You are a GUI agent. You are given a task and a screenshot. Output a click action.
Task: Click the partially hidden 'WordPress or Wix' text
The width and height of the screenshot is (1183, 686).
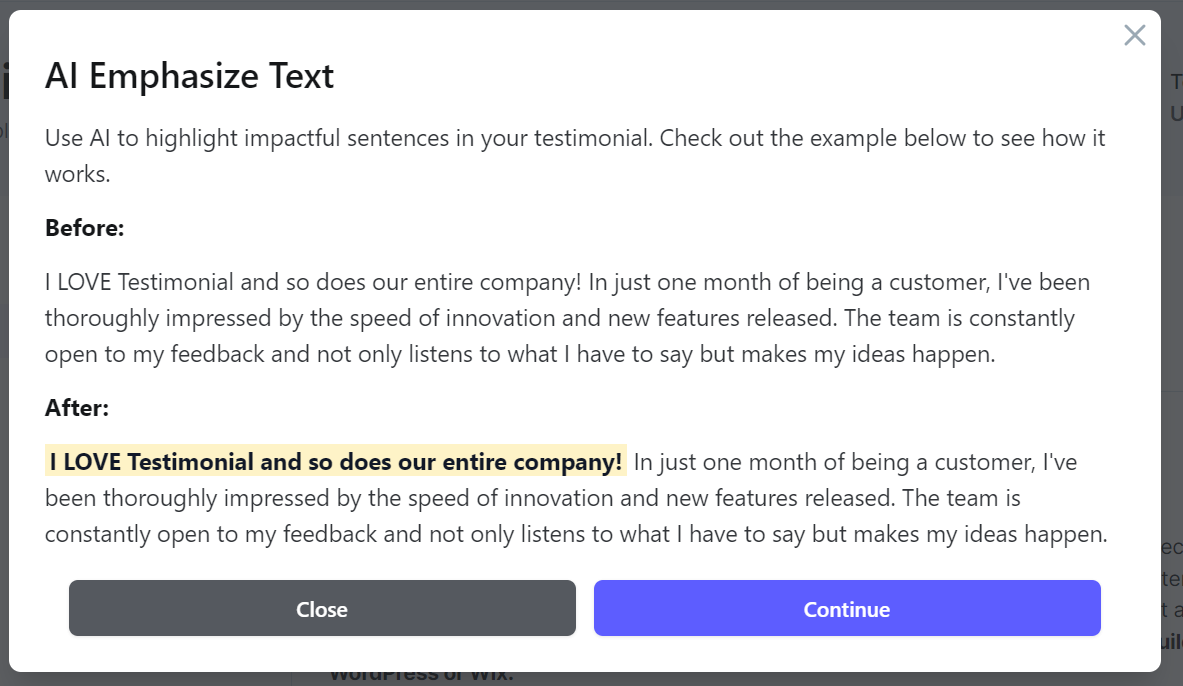point(421,675)
